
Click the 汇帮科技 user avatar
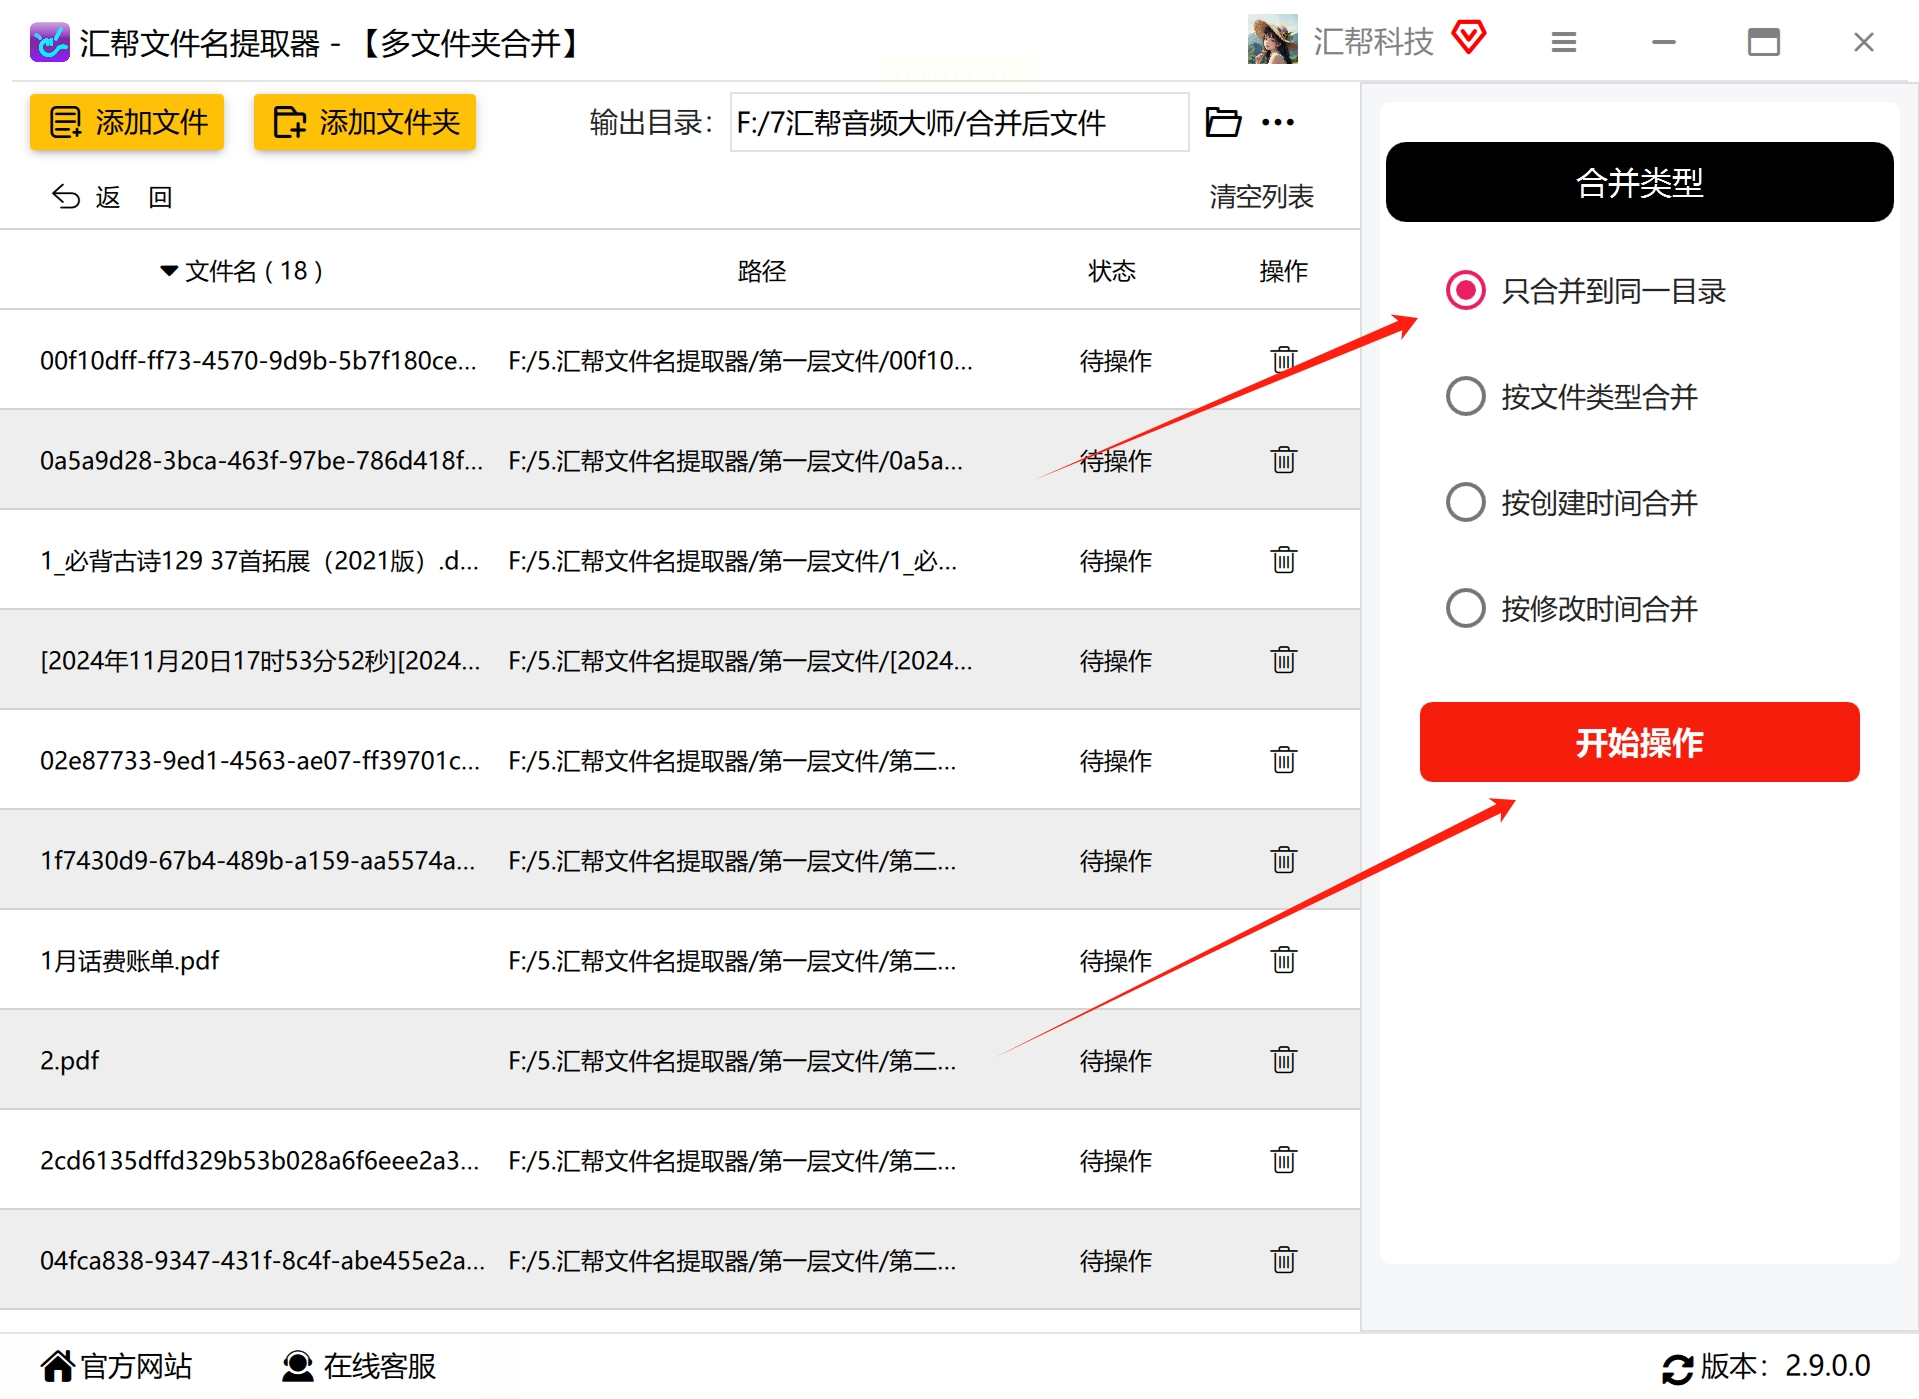click(1273, 41)
